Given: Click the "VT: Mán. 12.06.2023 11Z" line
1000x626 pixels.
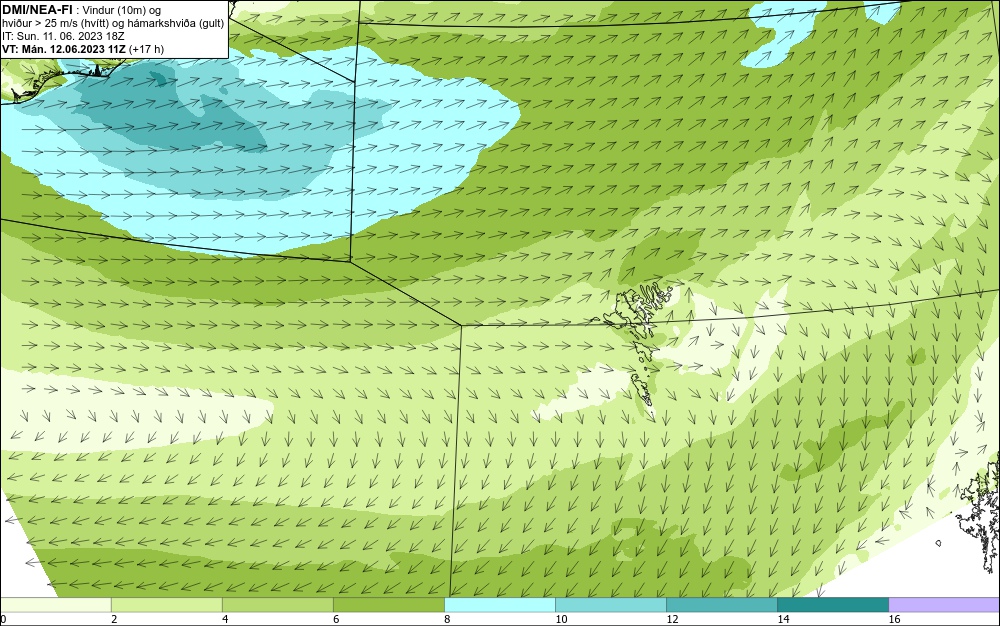Looking at the screenshot, I should 64,49.
